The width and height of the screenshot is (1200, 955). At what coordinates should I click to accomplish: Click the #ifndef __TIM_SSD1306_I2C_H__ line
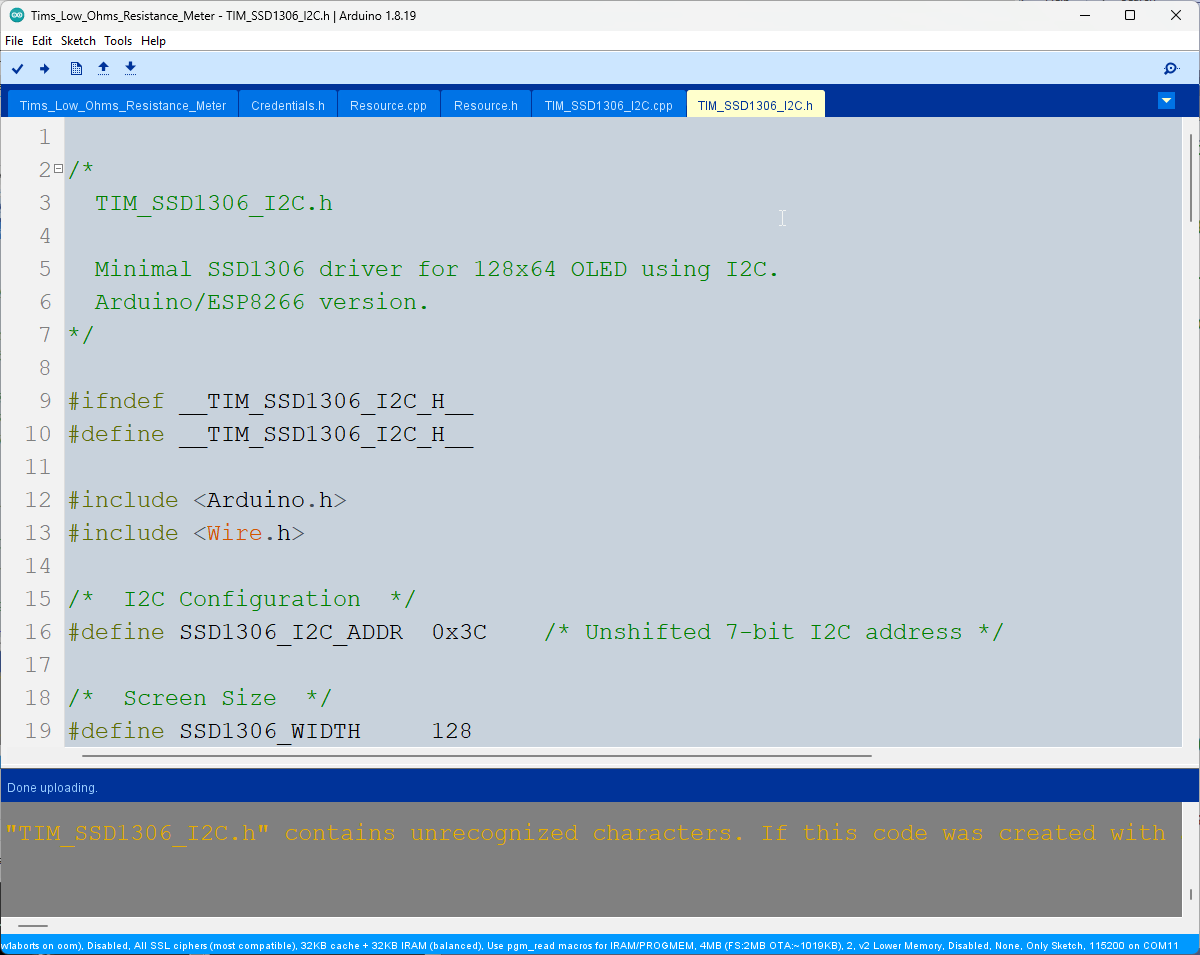(271, 401)
